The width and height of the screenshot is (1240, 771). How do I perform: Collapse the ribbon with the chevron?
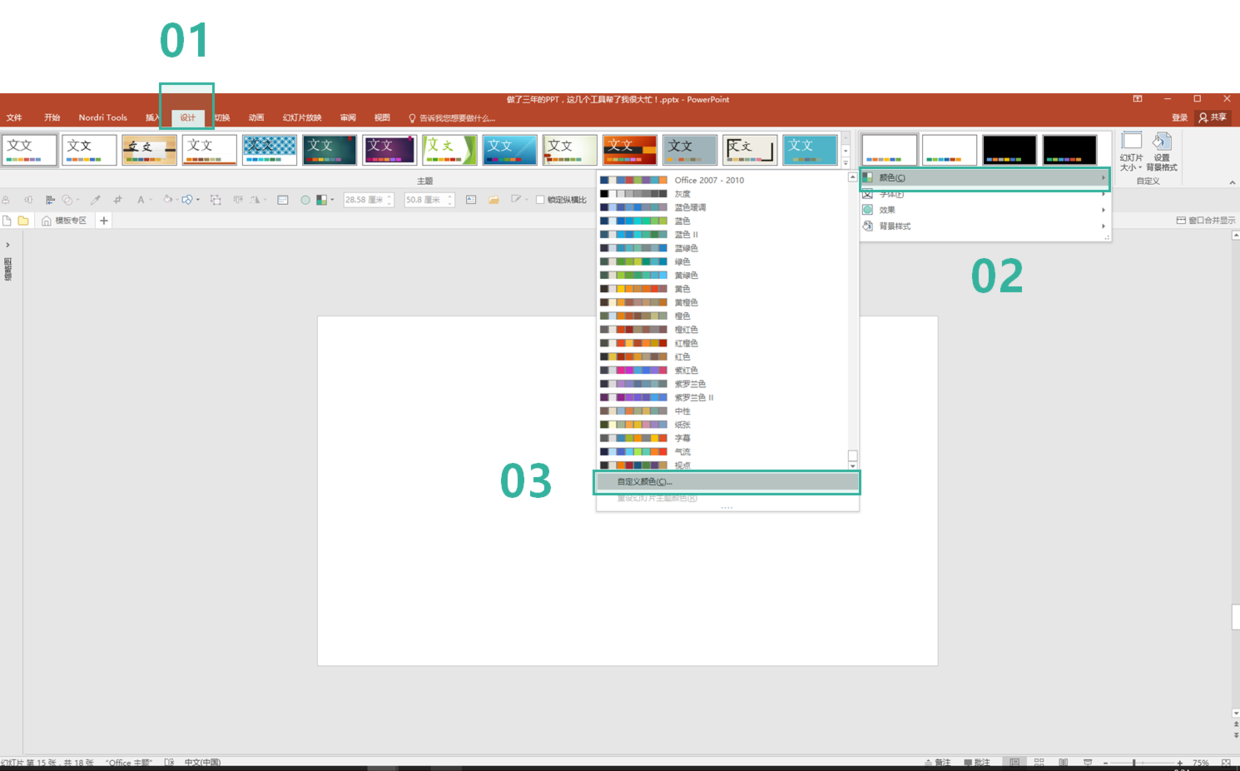point(1232,183)
